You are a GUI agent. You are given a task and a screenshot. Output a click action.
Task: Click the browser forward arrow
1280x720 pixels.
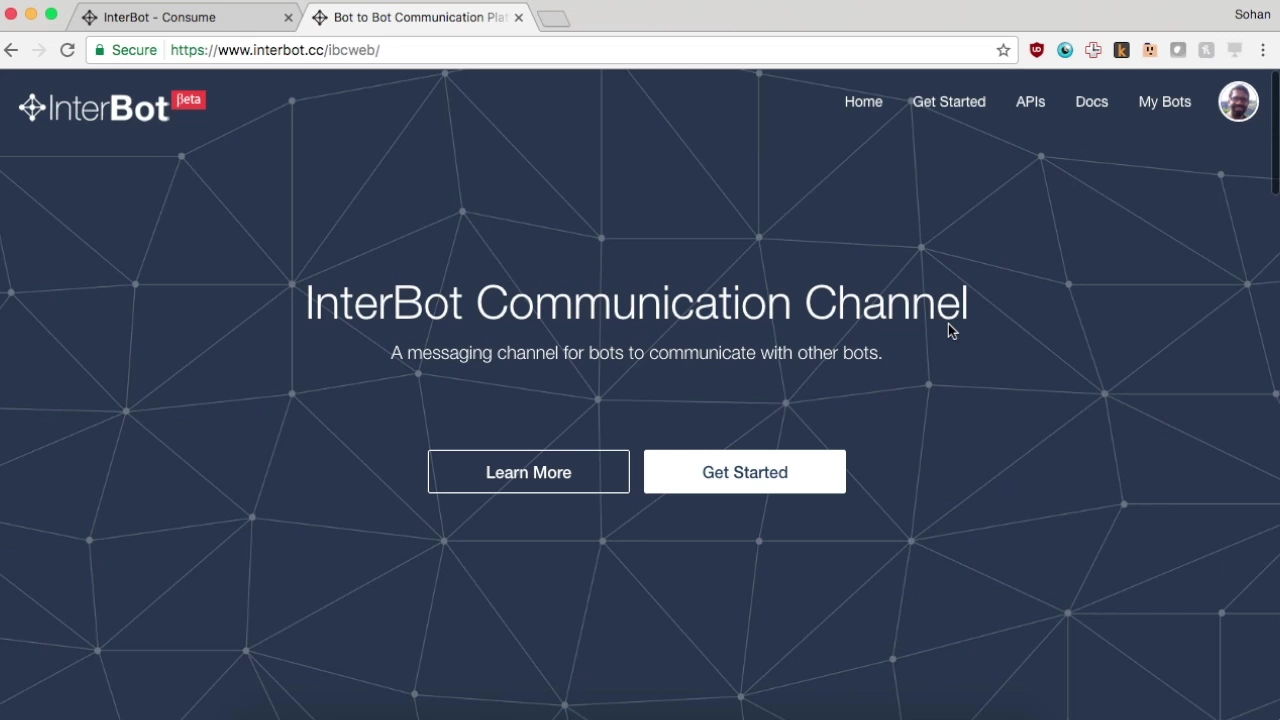tap(39, 50)
